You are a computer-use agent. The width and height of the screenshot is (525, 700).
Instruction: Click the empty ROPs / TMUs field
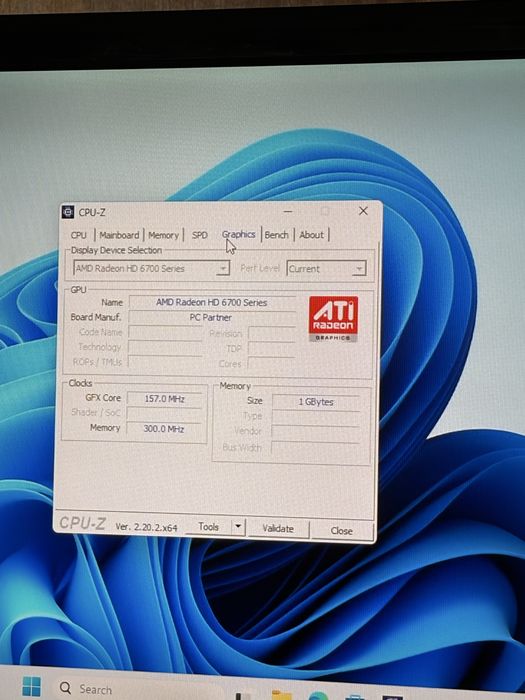[165, 362]
